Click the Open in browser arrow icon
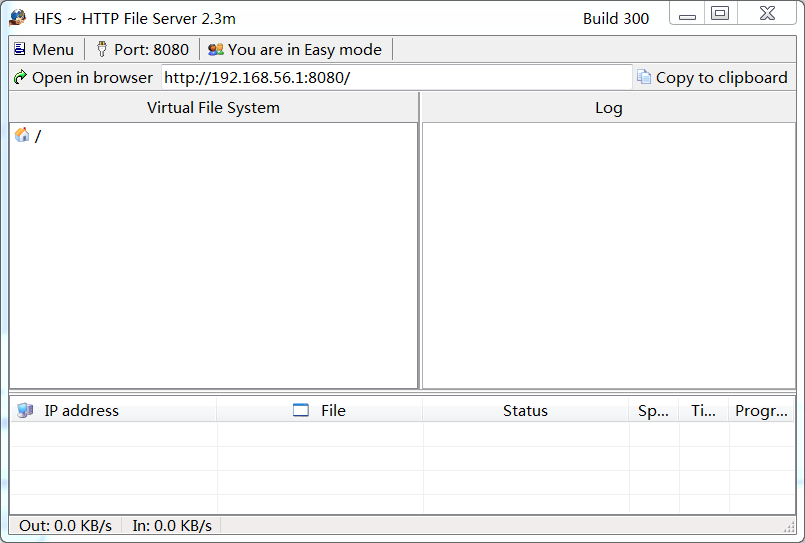Image resolution: width=805 pixels, height=543 pixels. click(20, 77)
